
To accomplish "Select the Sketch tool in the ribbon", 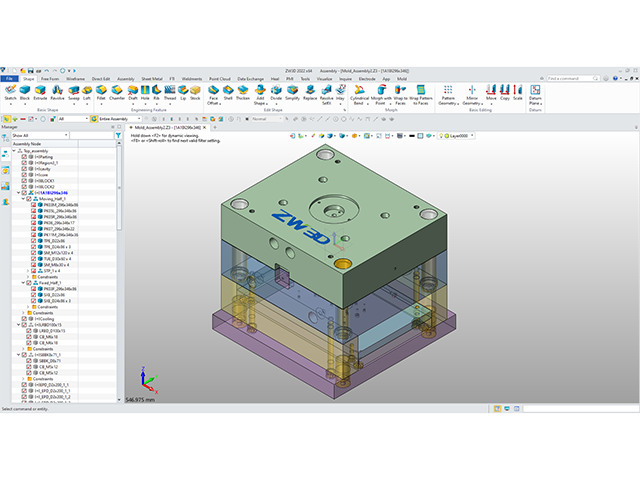I will point(11,93).
